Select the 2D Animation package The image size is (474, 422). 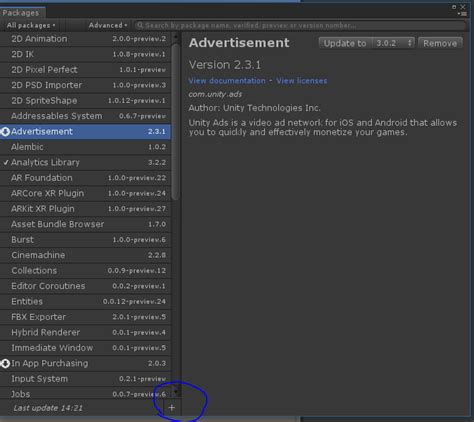85,39
